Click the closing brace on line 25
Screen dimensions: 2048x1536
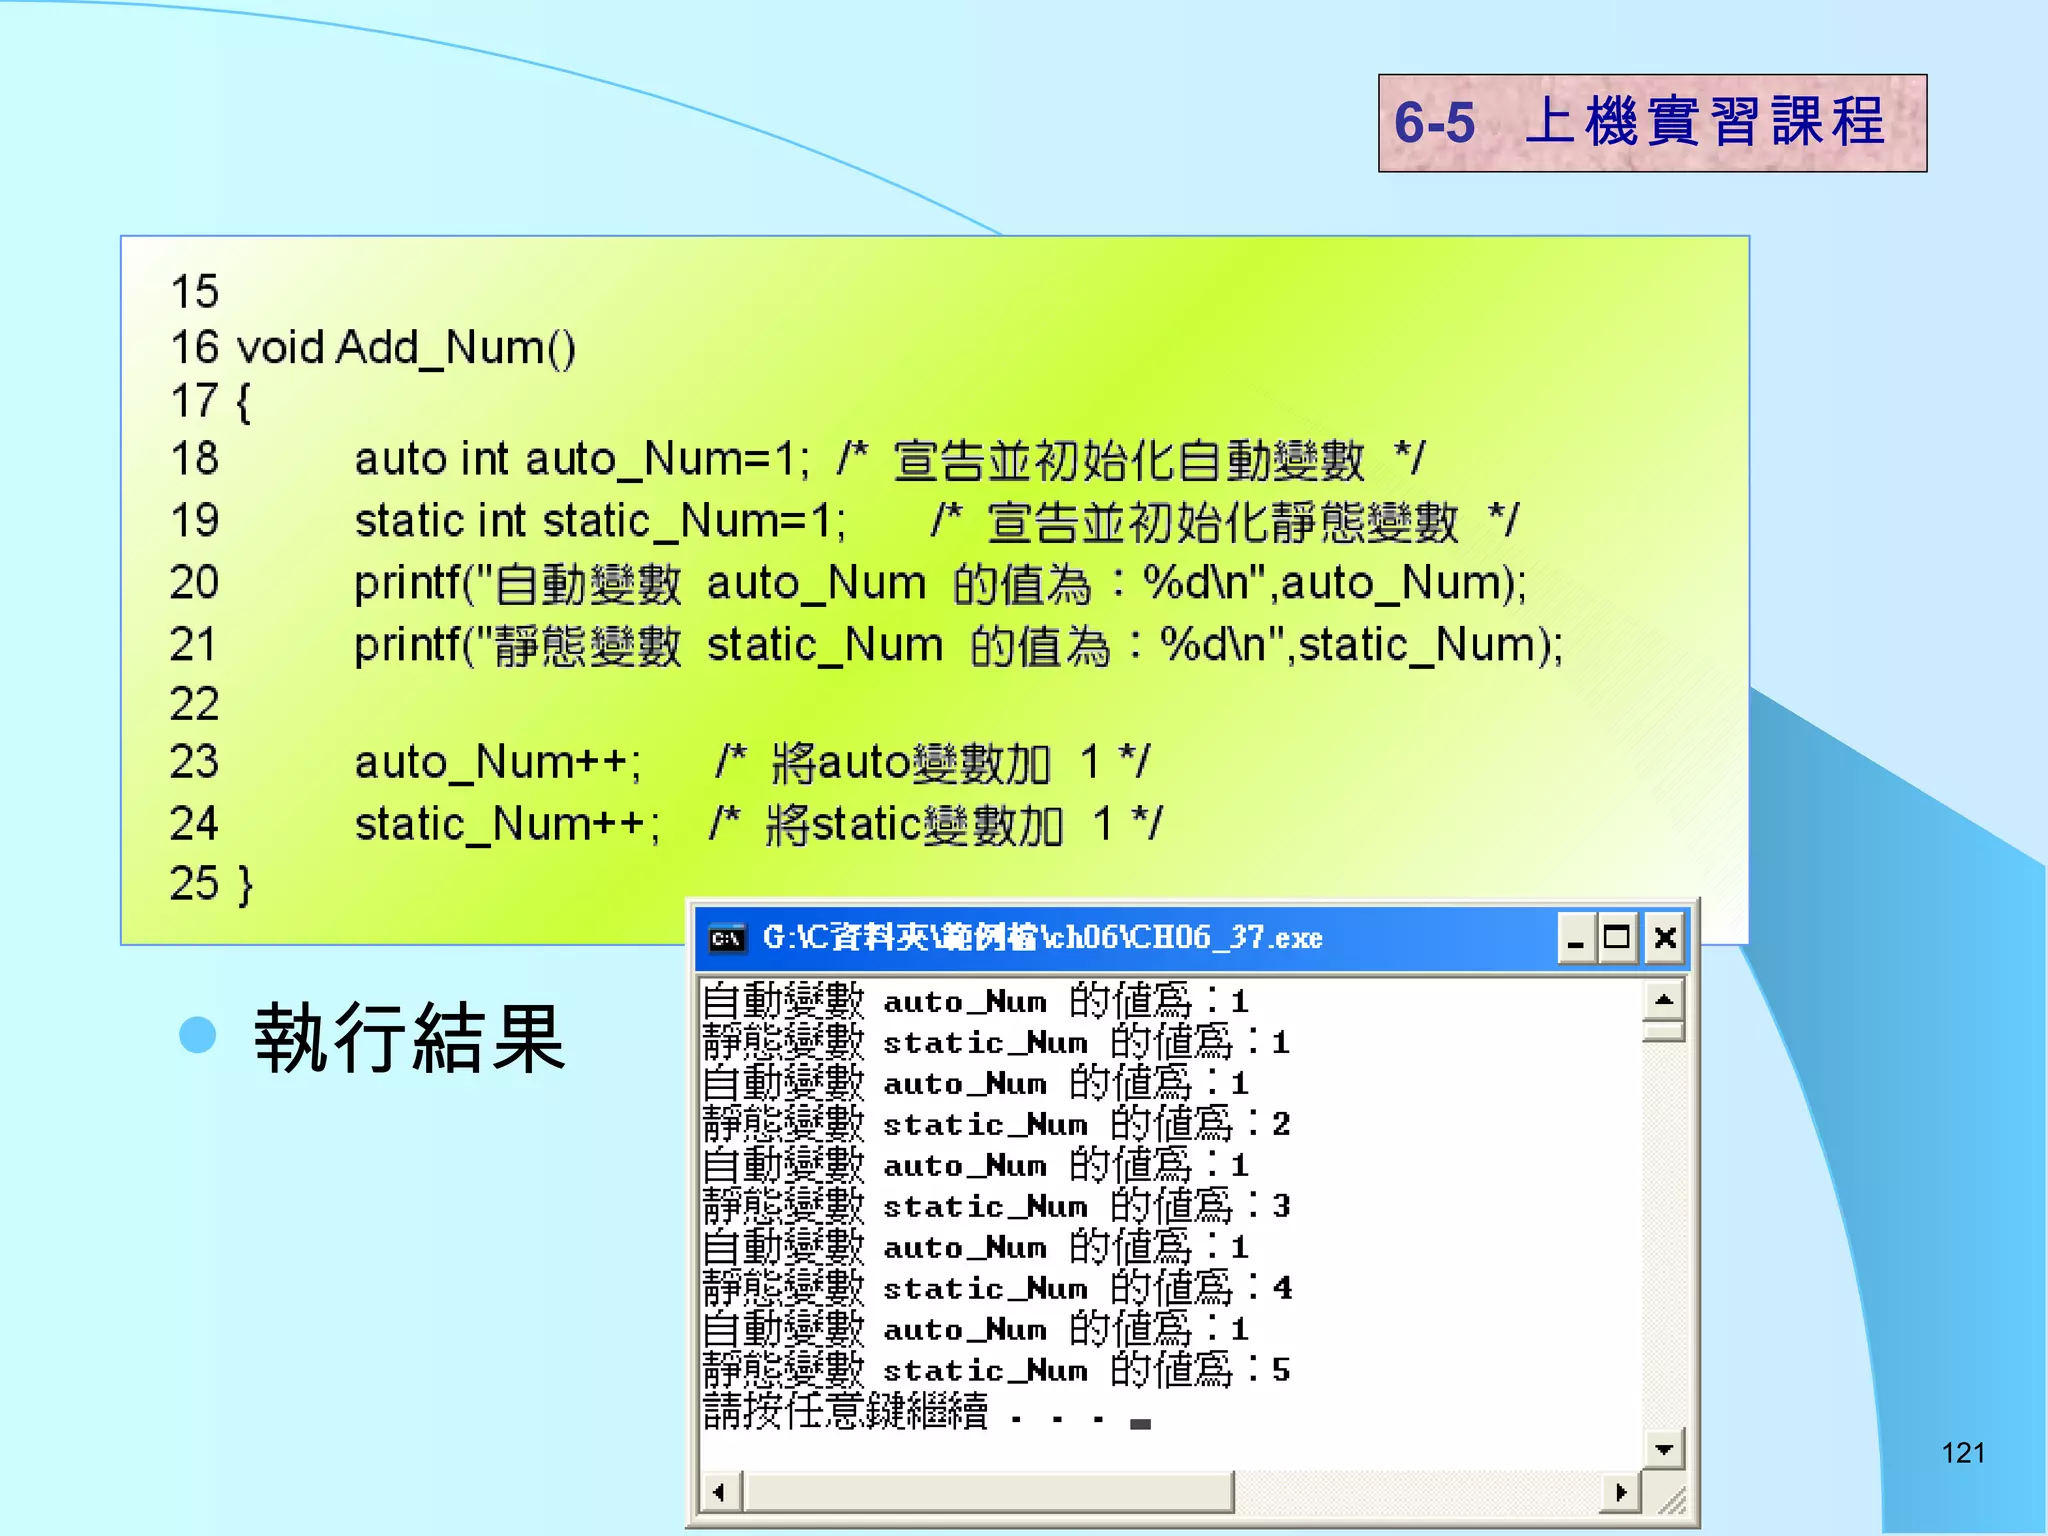[x=245, y=885]
